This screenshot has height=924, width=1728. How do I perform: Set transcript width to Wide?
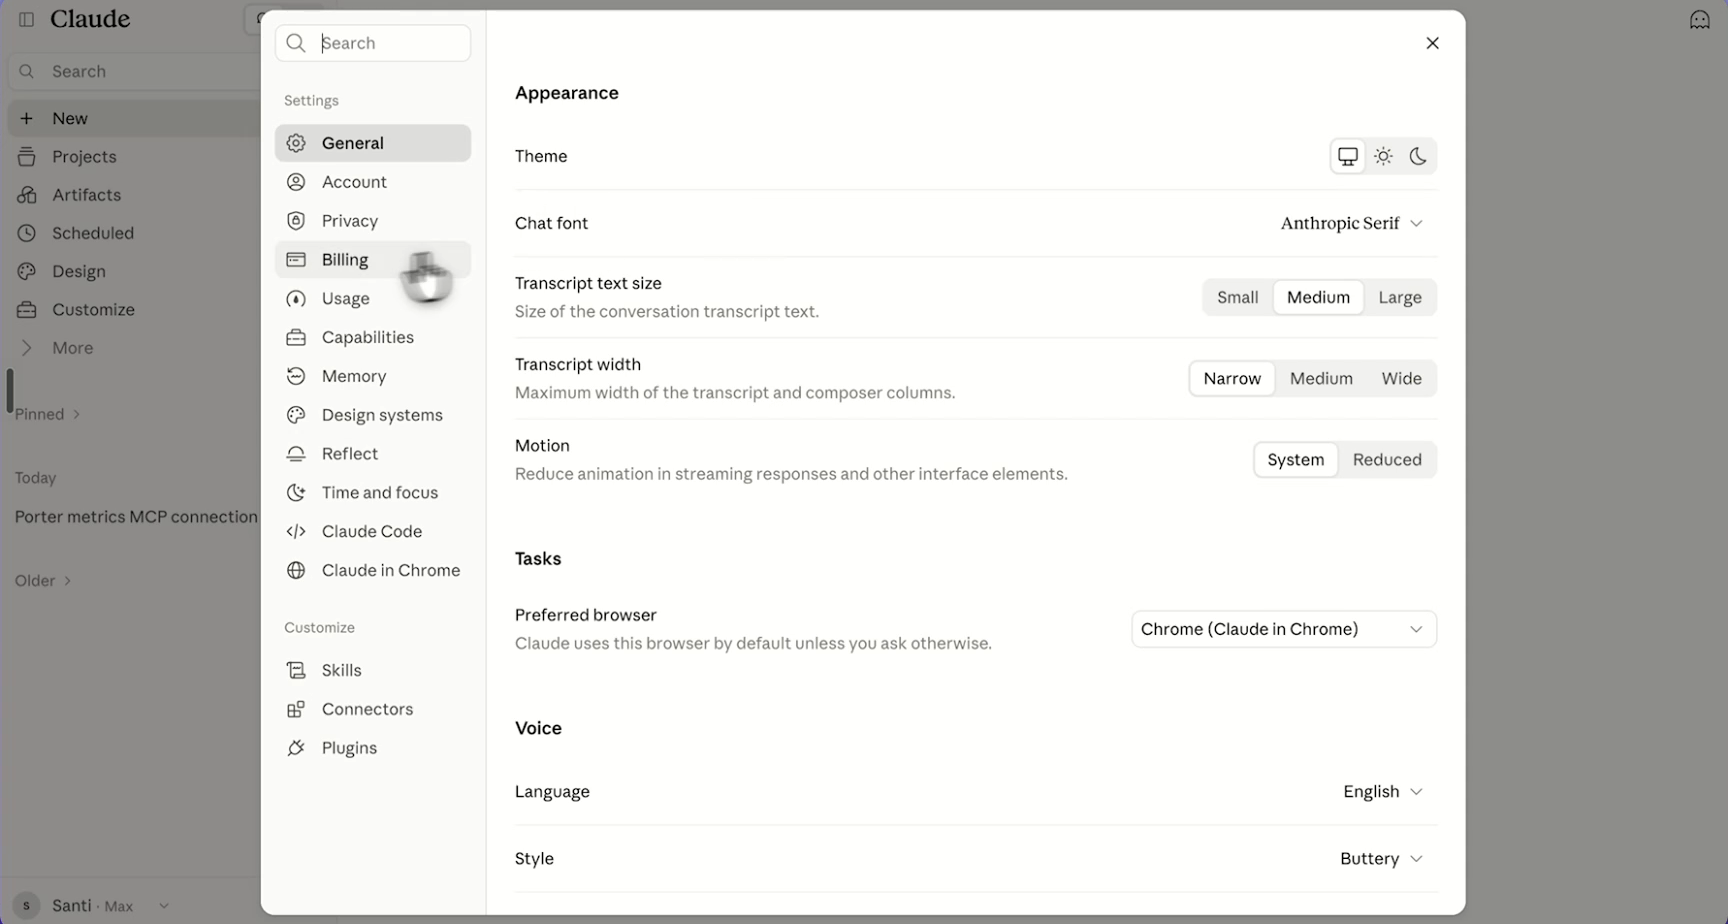[1401, 378]
